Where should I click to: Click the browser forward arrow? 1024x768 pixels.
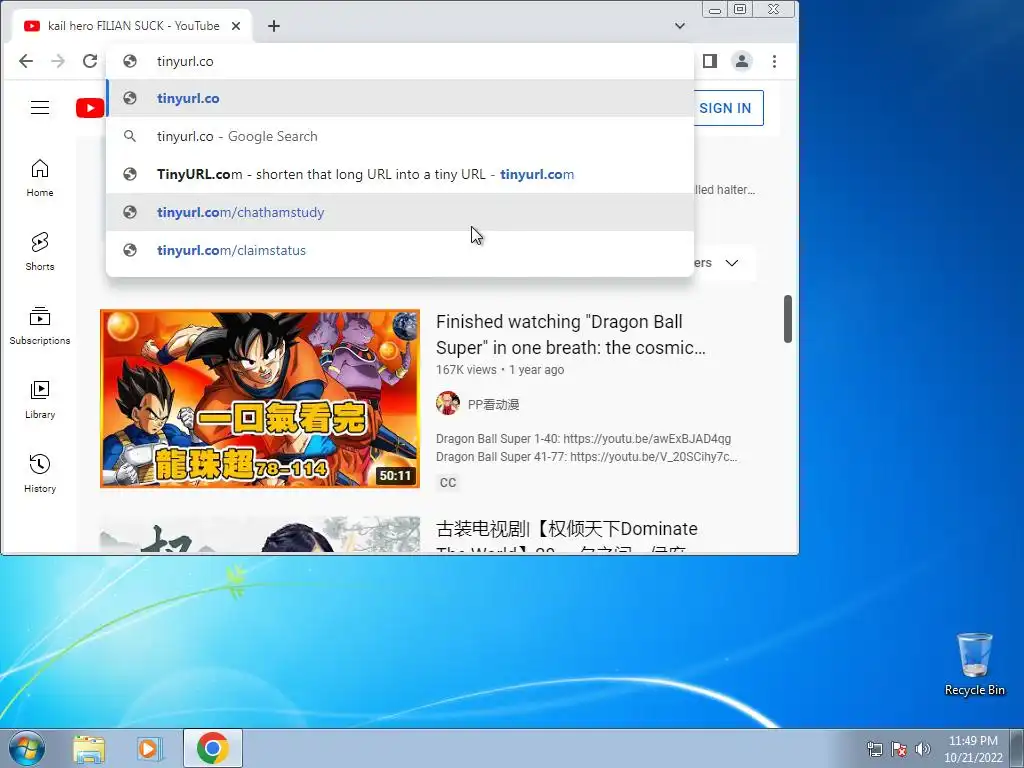click(58, 61)
